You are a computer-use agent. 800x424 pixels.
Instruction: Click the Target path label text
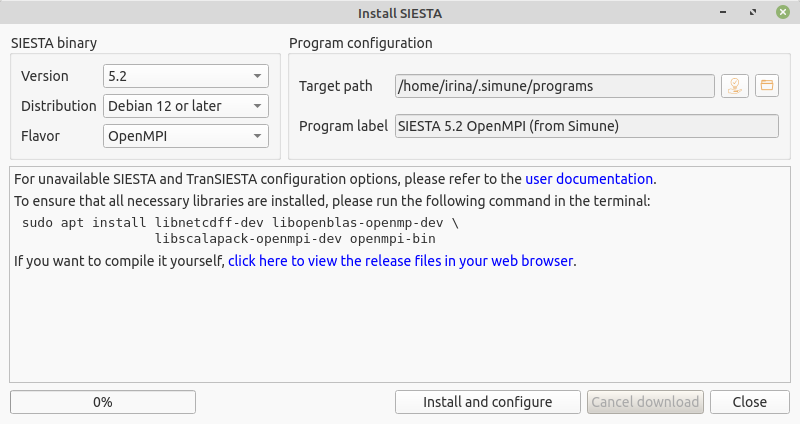(335, 86)
